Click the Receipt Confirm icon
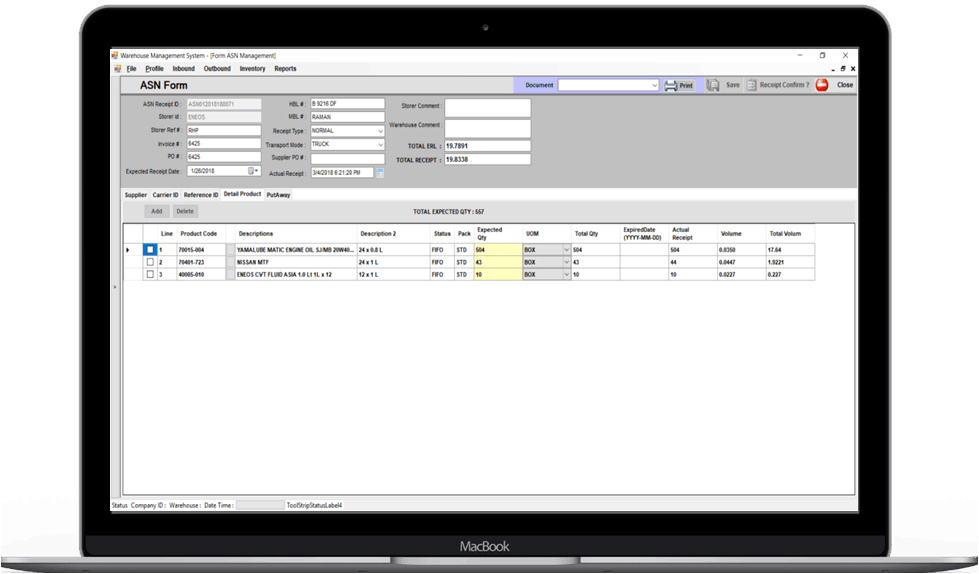The image size is (979, 574). [x=751, y=86]
